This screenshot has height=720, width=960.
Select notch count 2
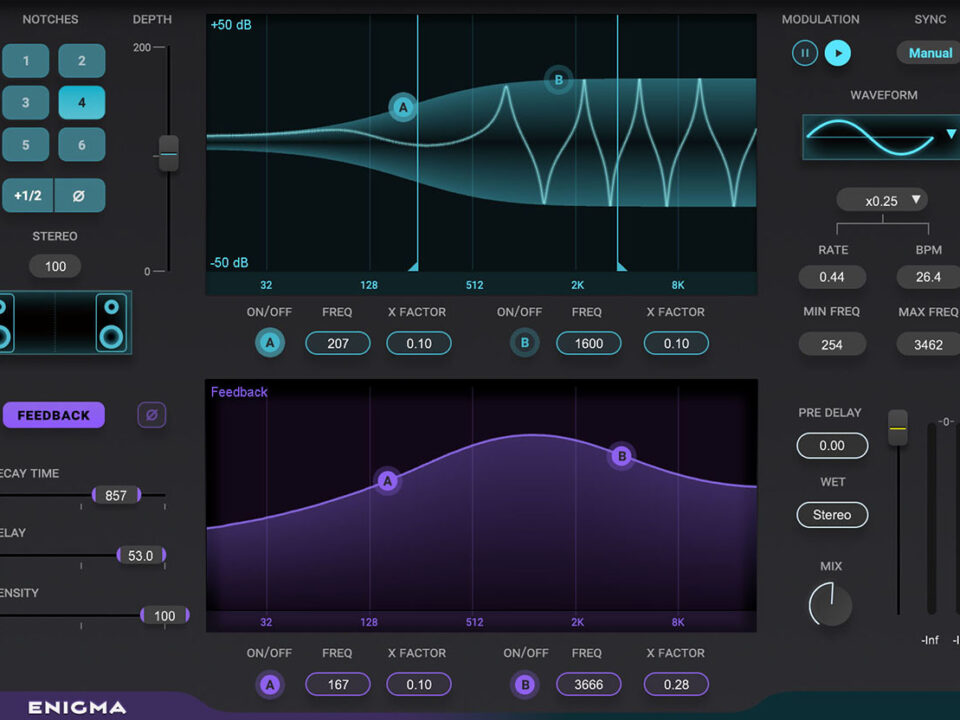click(81, 61)
